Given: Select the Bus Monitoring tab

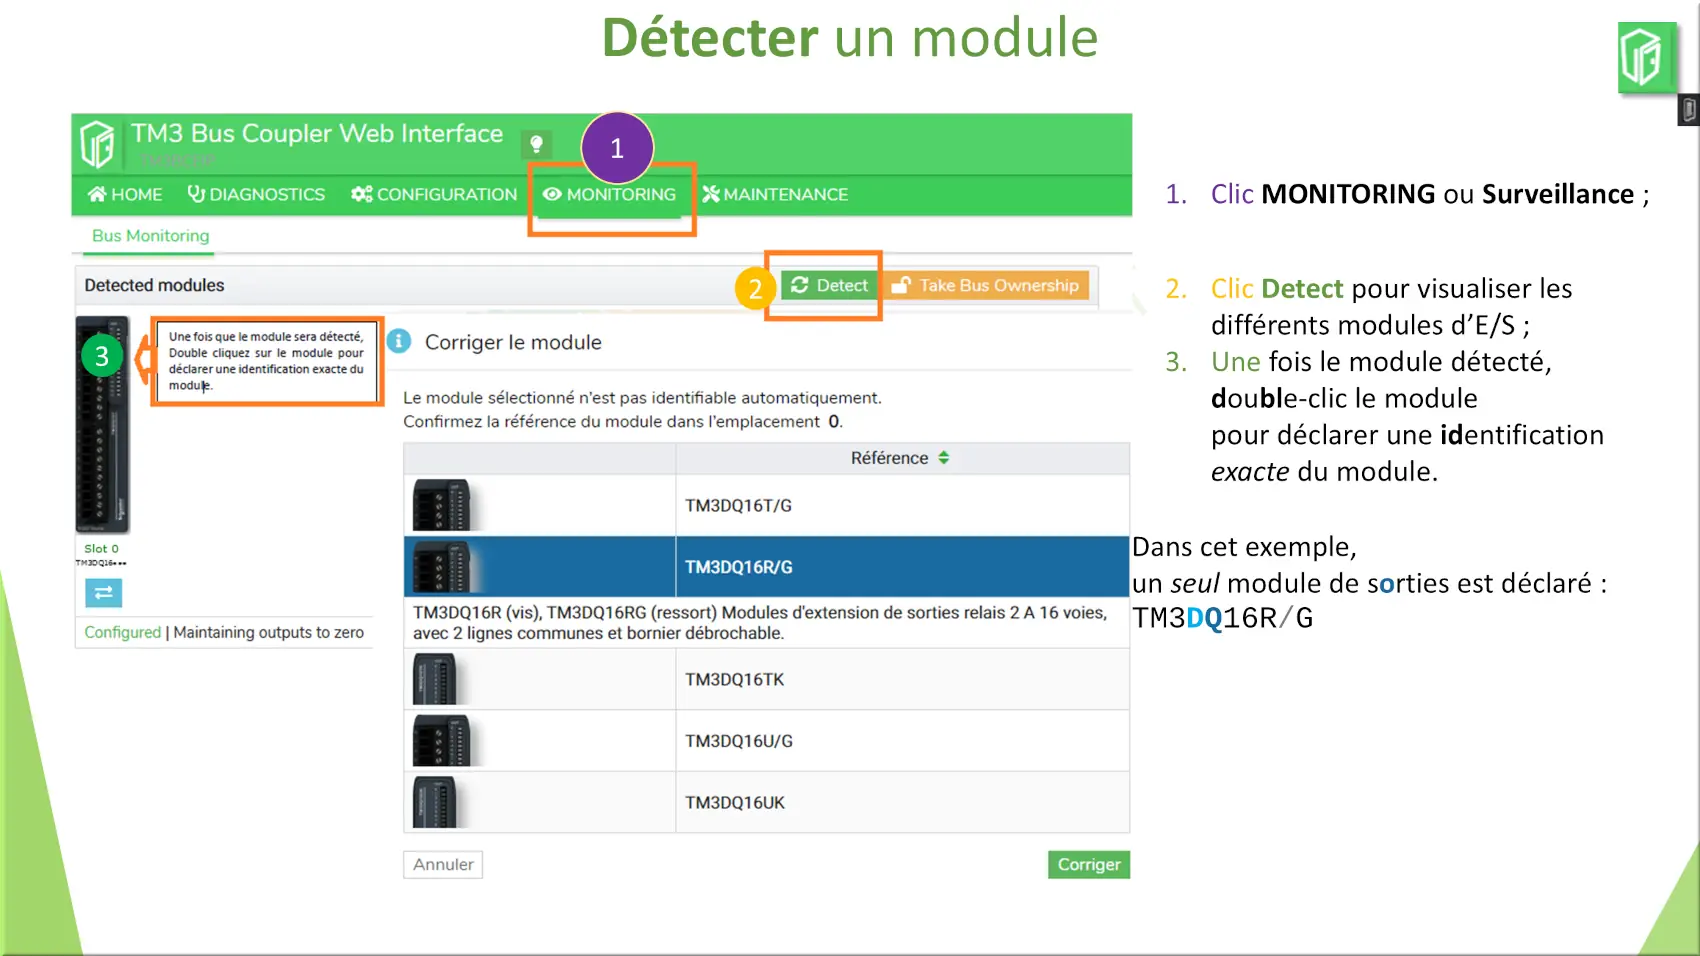Looking at the screenshot, I should [x=150, y=236].
